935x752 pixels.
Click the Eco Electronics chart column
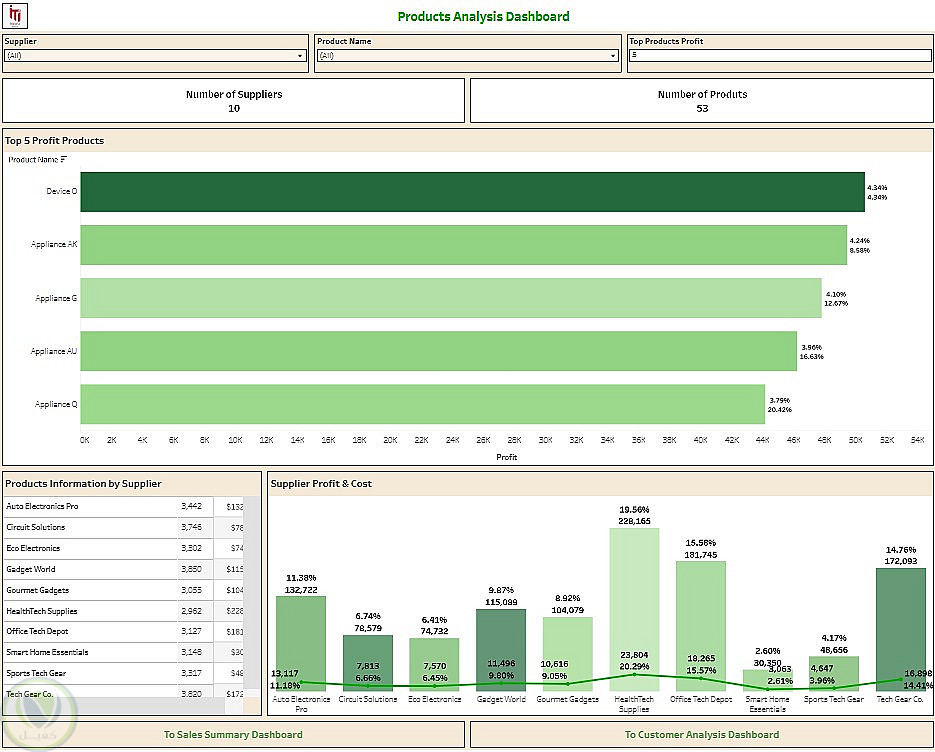click(x=434, y=664)
